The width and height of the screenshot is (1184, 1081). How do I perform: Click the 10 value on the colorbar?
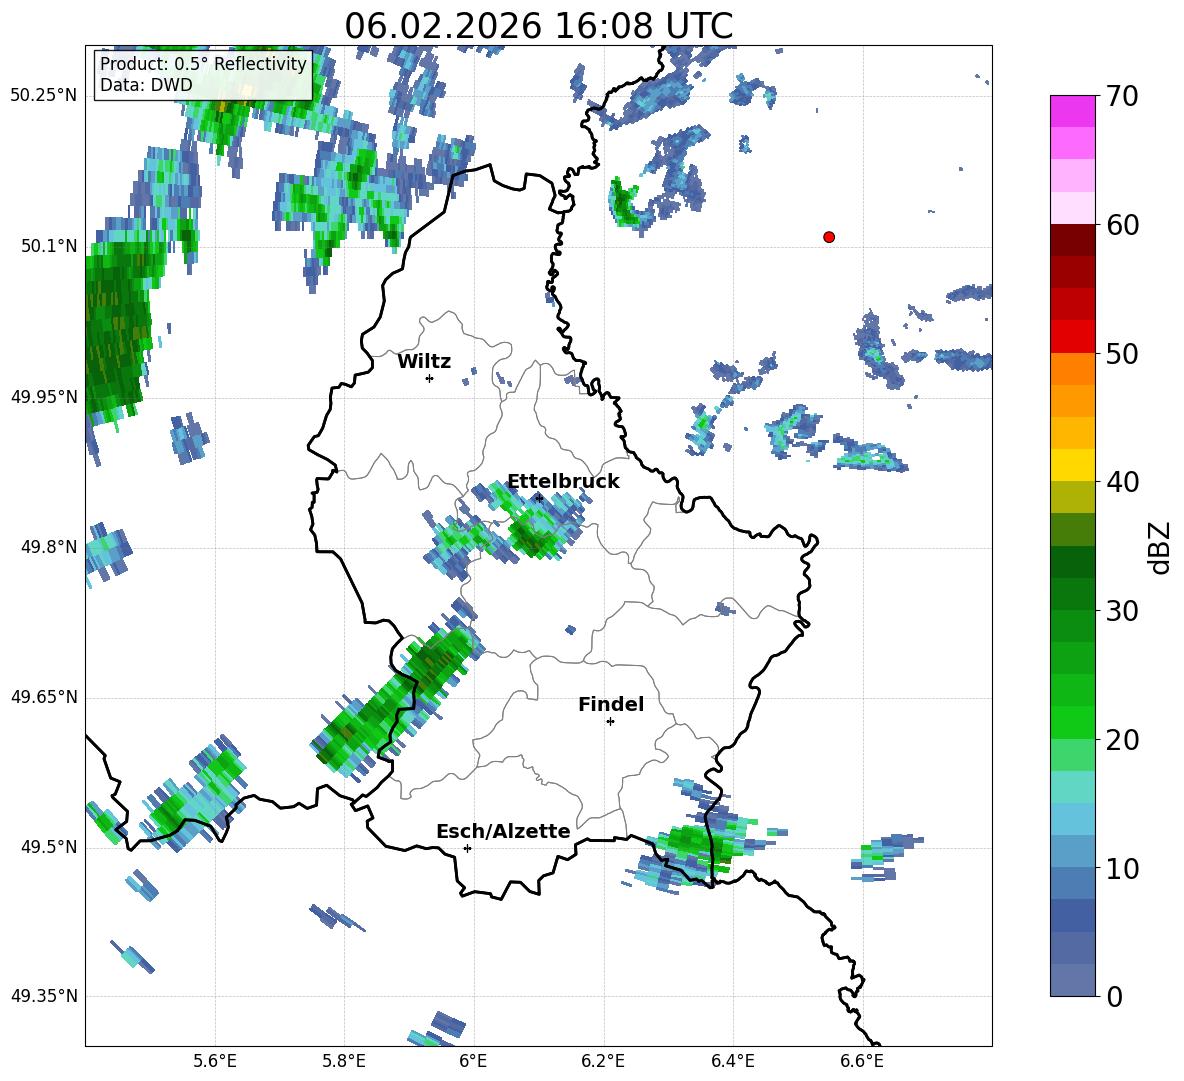point(1121,868)
